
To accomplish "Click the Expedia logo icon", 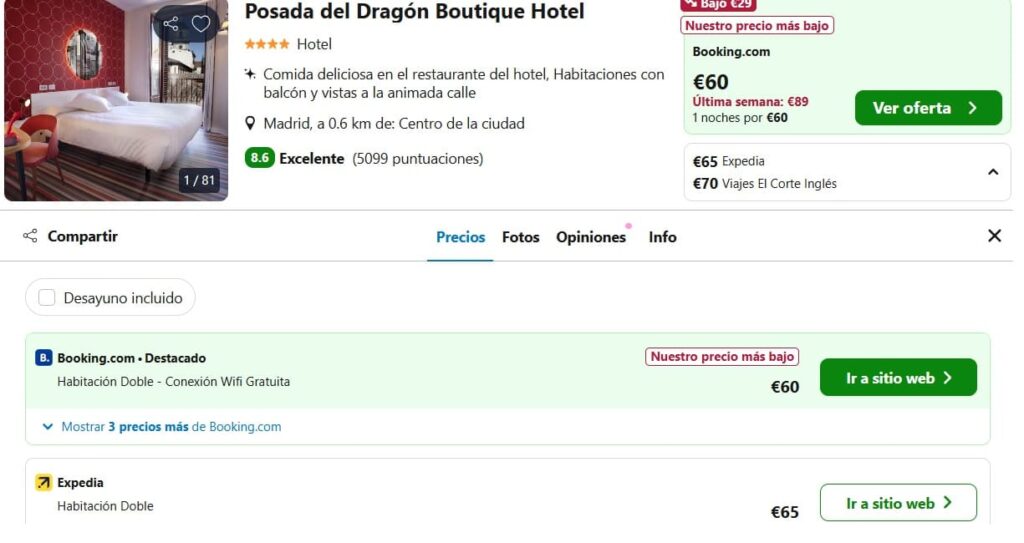I will click(x=43, y=483).
